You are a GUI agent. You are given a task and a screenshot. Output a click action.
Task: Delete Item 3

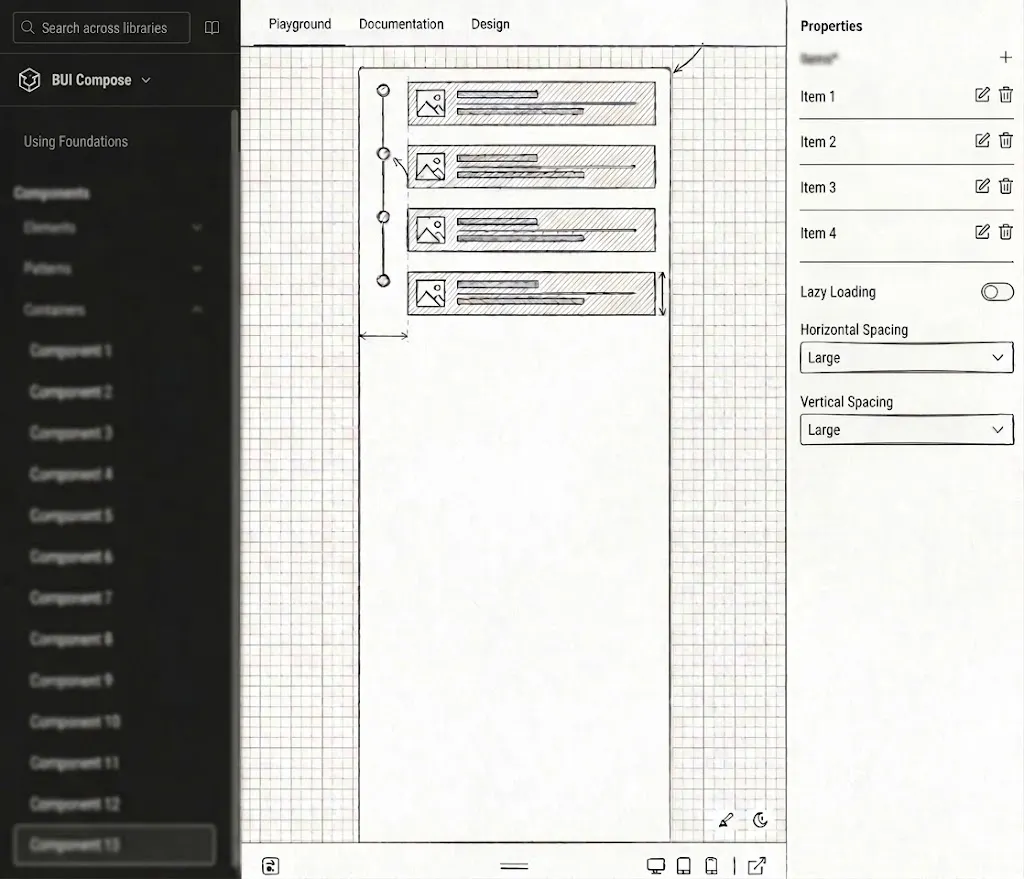[x=1006, y=186]
